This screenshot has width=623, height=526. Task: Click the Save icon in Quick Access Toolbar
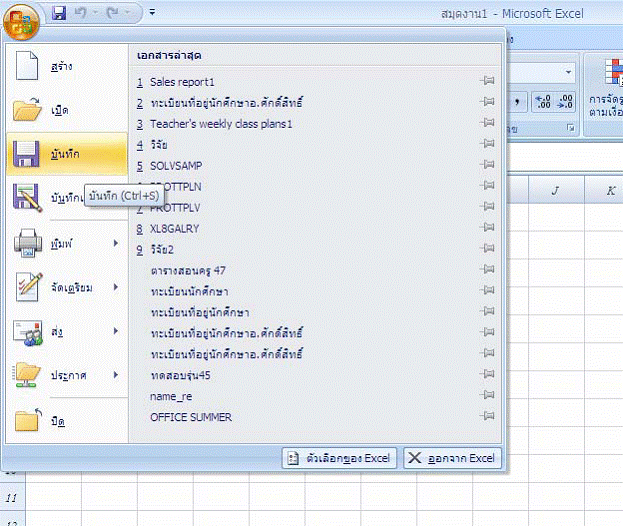(x=59, y=13)
